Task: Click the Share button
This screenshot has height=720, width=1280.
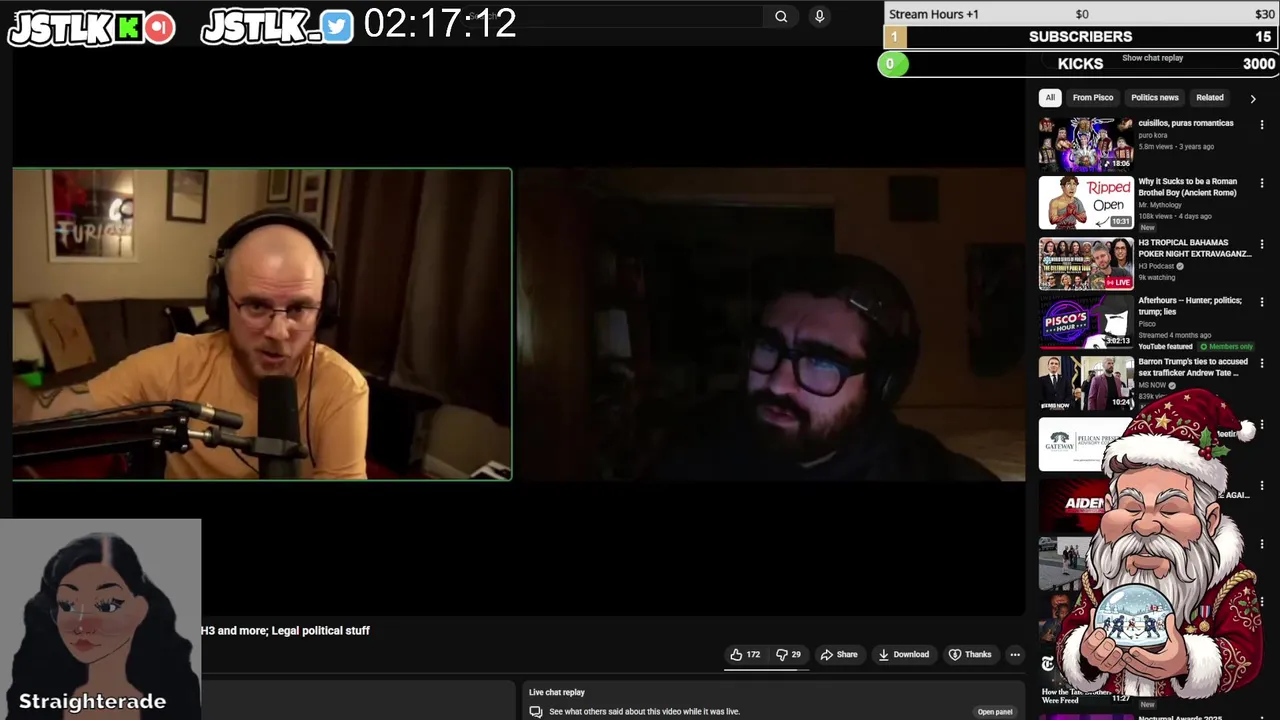Action: [x=839, y=654]
